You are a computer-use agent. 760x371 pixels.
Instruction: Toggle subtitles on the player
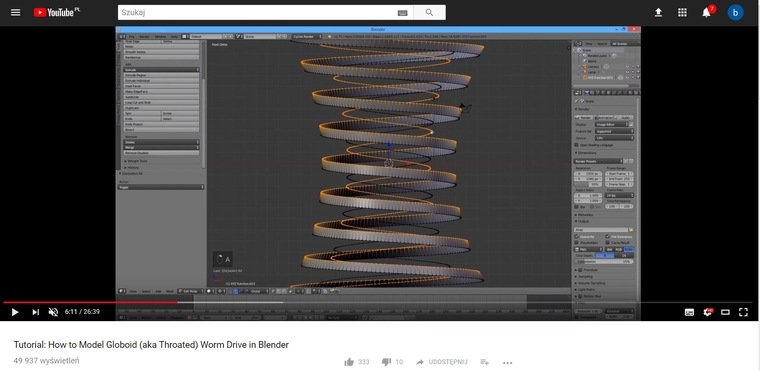[689, 312]
